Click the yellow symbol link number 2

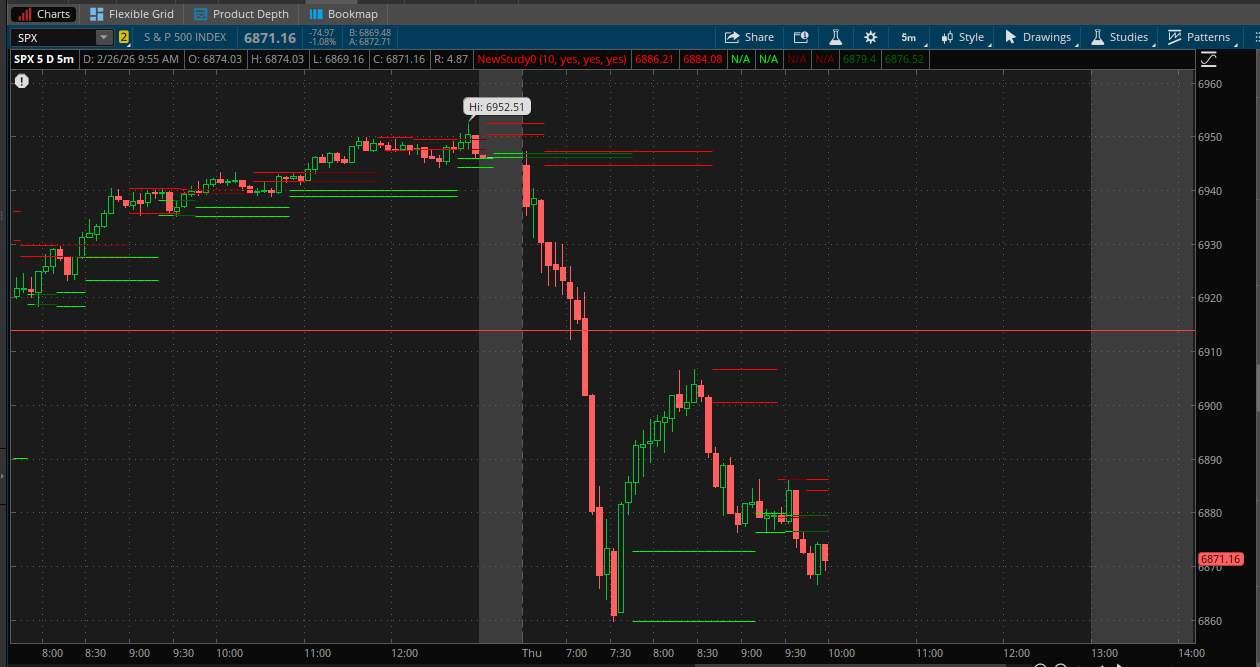point(124,37)
